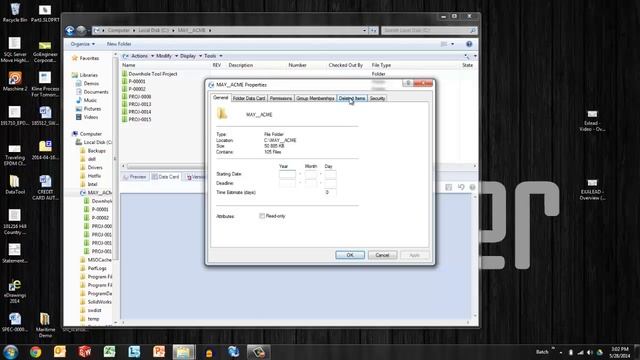Click the taskbar clock
The width and height of the screenshot is (640, 360).
pyautogui.click(x=620, y=352)
